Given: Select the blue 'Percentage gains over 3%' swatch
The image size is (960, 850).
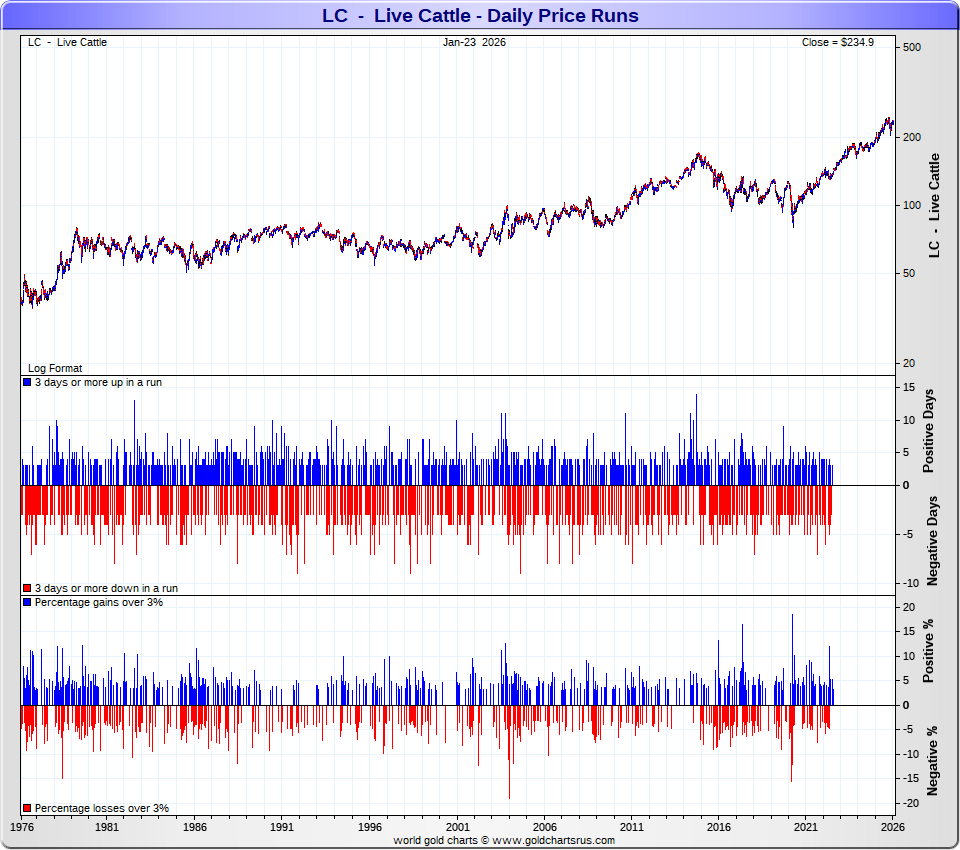Looking at the screenshot, I should coord(27,602).
